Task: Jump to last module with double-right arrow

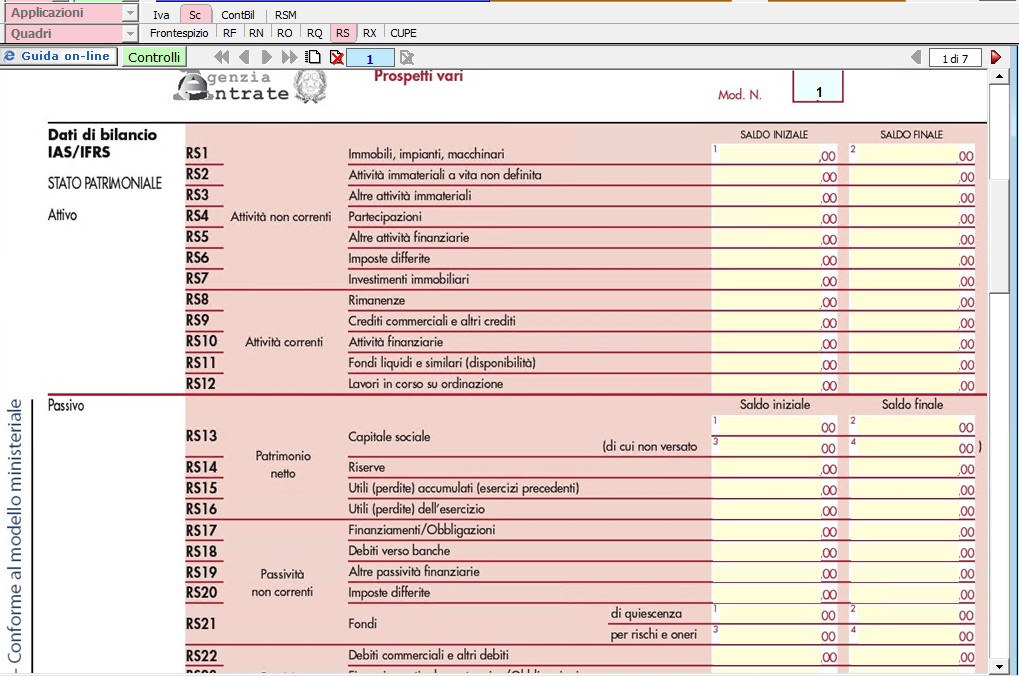Action: (289, 57)
